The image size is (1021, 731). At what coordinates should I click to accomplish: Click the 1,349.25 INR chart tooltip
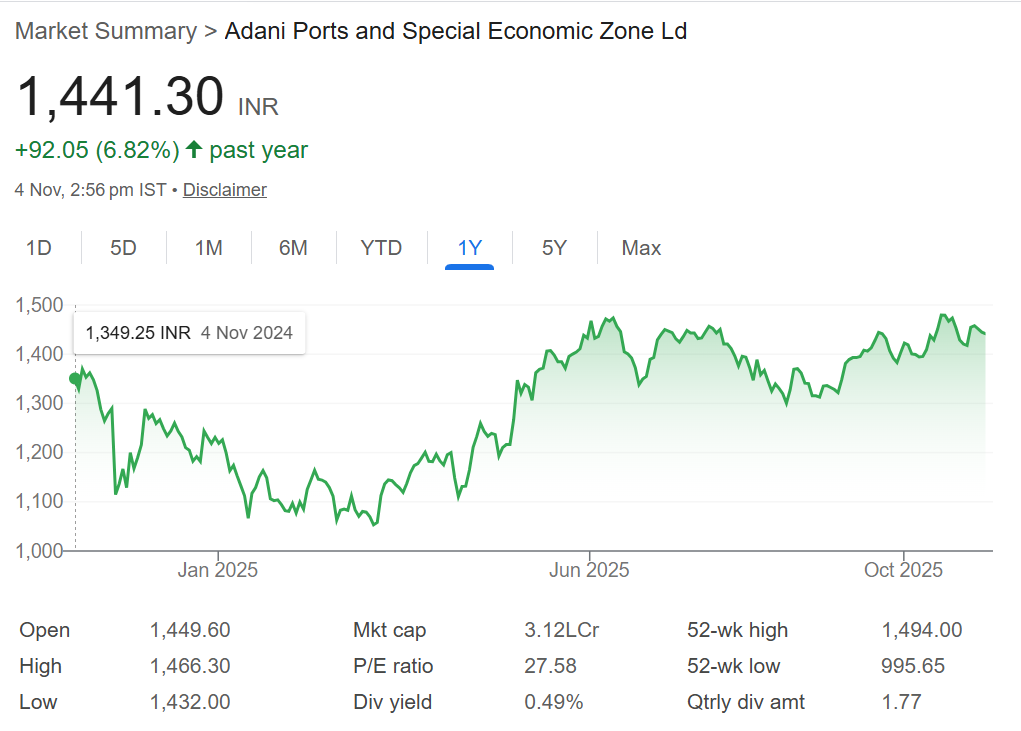point(190,333)
